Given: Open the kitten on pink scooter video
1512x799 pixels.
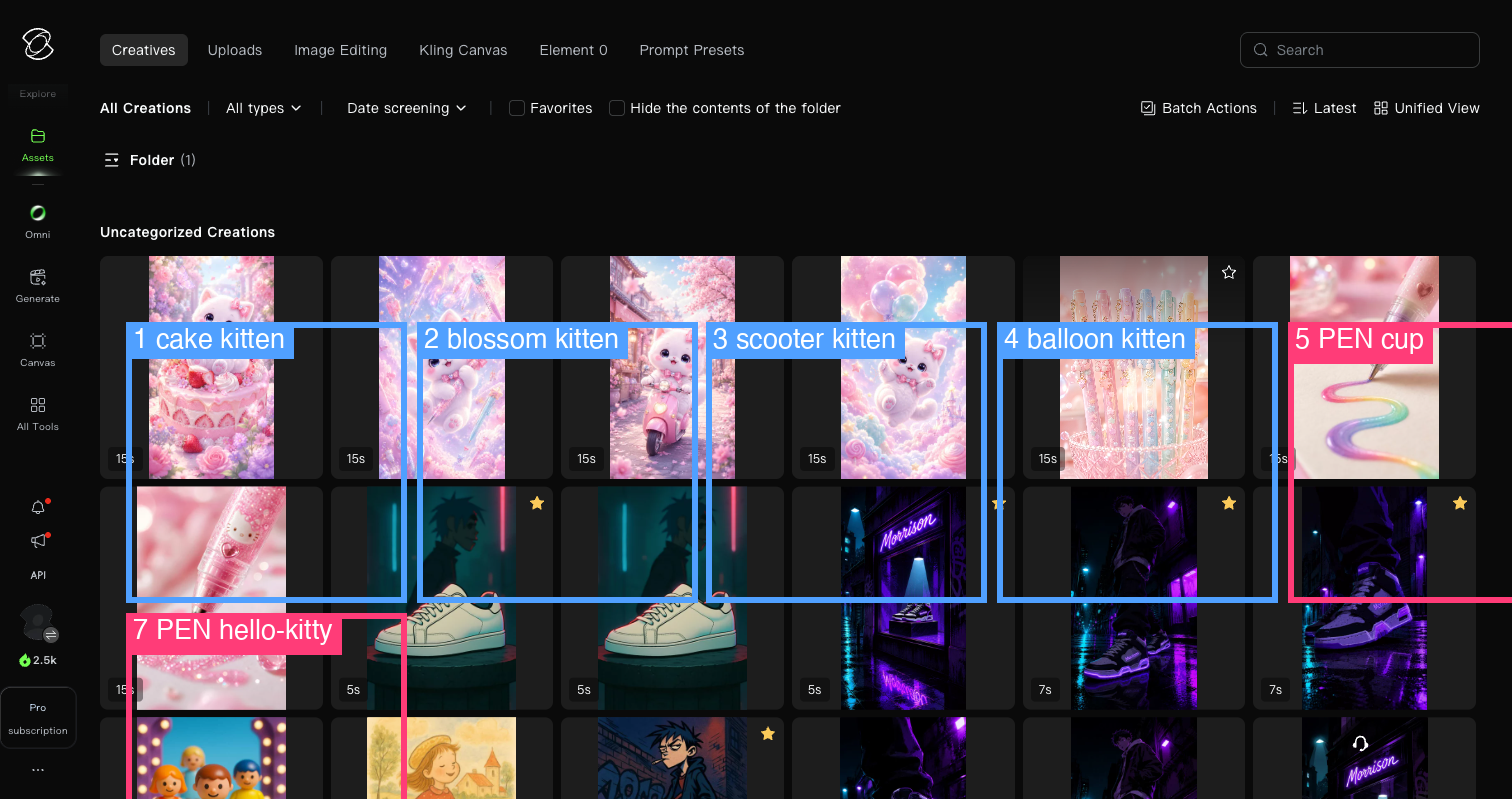Looking at the screenshot, I should 673,367.
